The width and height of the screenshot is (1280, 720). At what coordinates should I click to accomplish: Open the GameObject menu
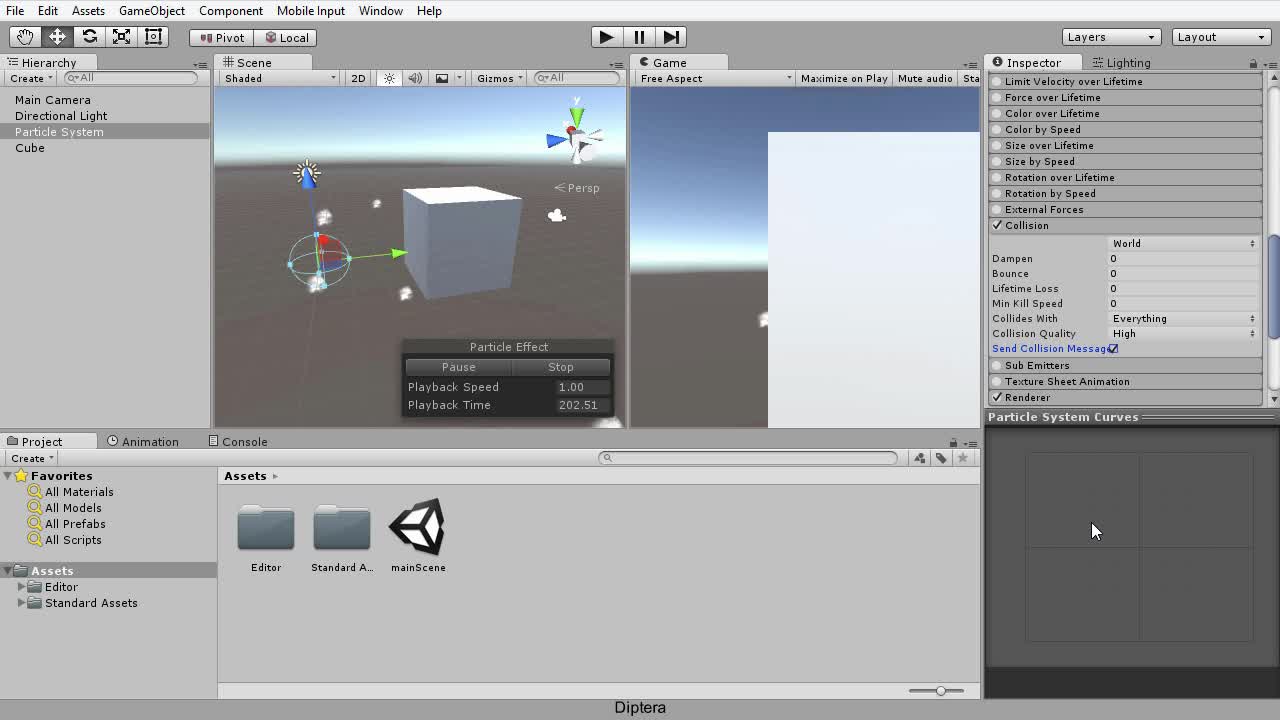(x=152, y=10)
